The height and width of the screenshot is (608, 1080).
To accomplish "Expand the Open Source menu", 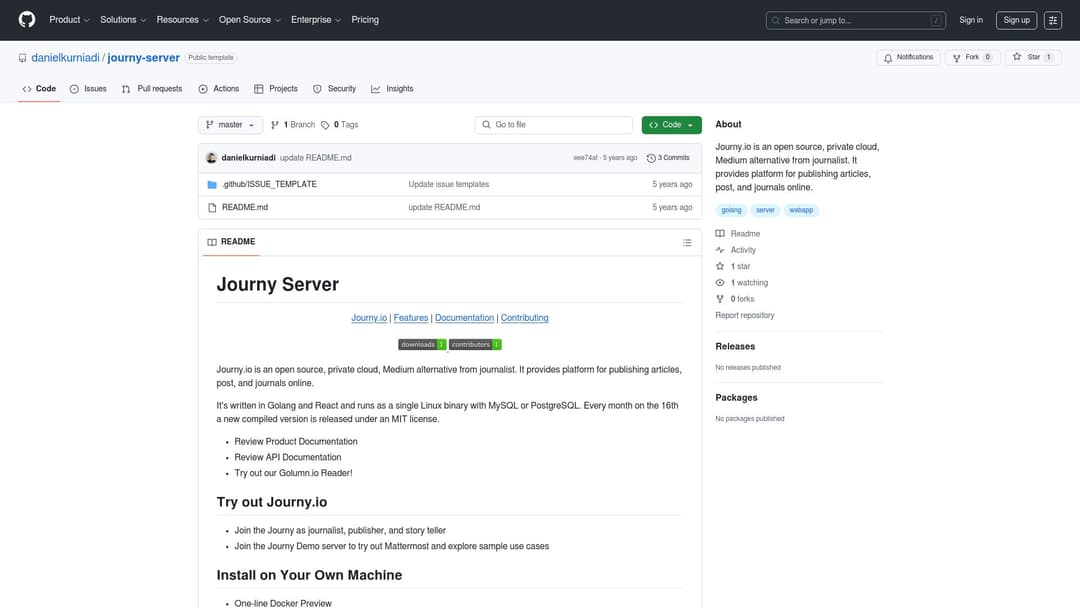I will (250, 20).
